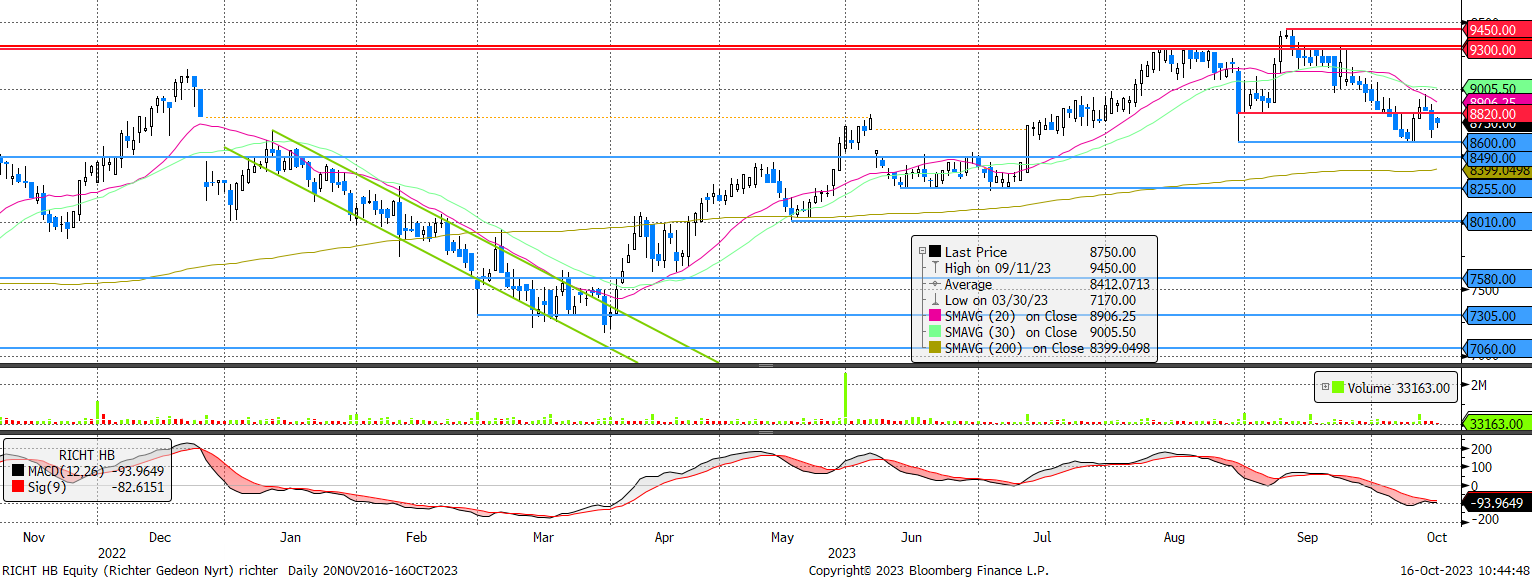Click the Low marker icon in legend

[x=934, y=300]
